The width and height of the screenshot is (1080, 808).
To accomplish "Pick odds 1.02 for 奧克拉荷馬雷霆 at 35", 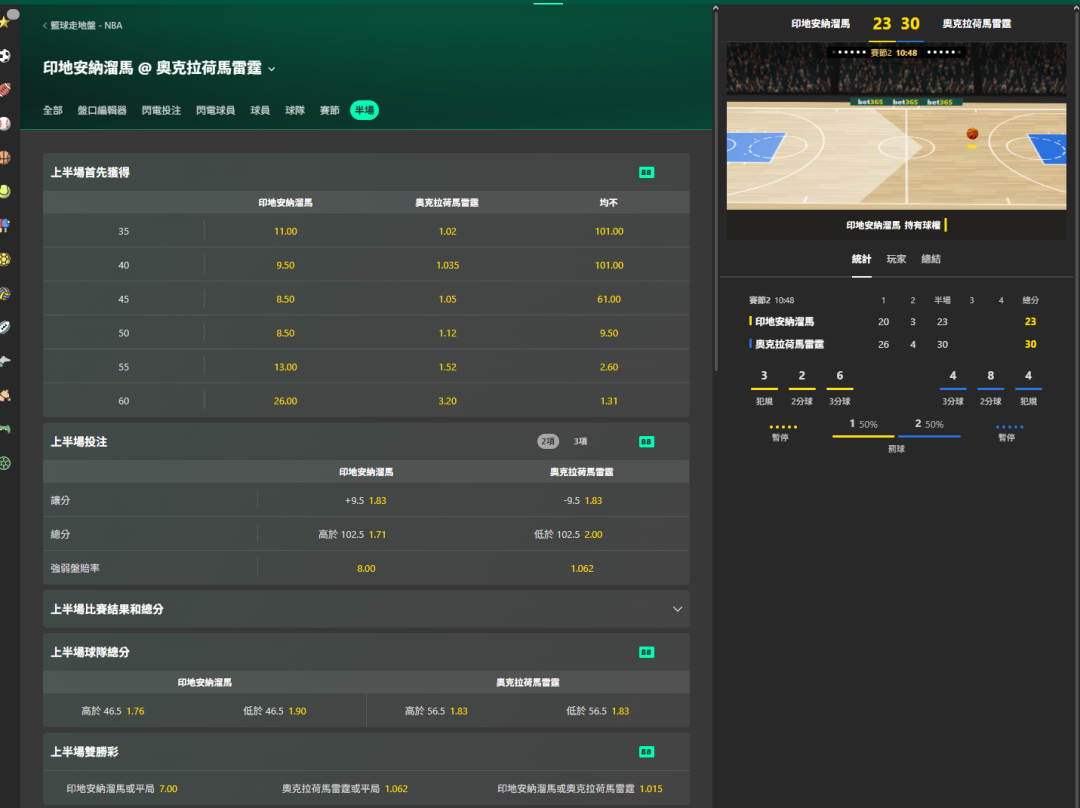I will (x=448, y=231).
